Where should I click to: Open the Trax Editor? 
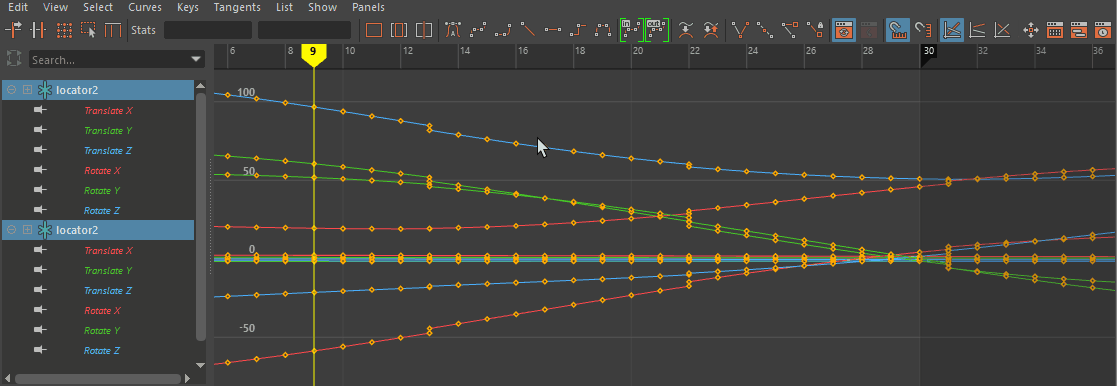(1079, 30)
